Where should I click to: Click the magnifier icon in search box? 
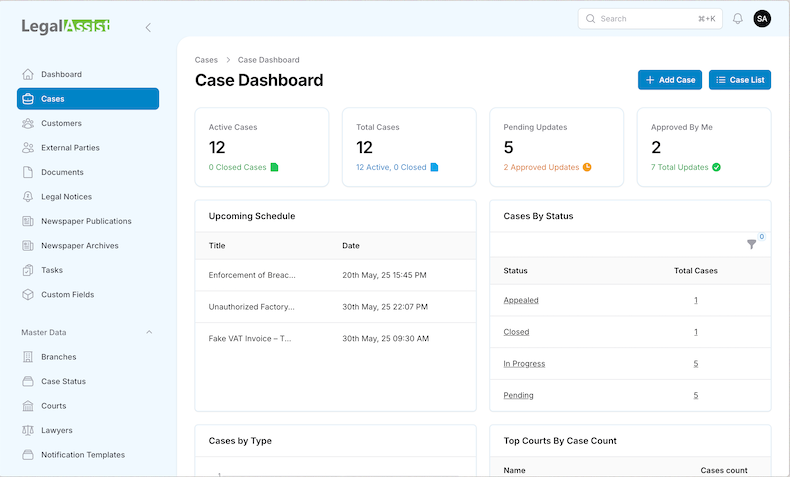pyautogui.click(x=590, y=19)
